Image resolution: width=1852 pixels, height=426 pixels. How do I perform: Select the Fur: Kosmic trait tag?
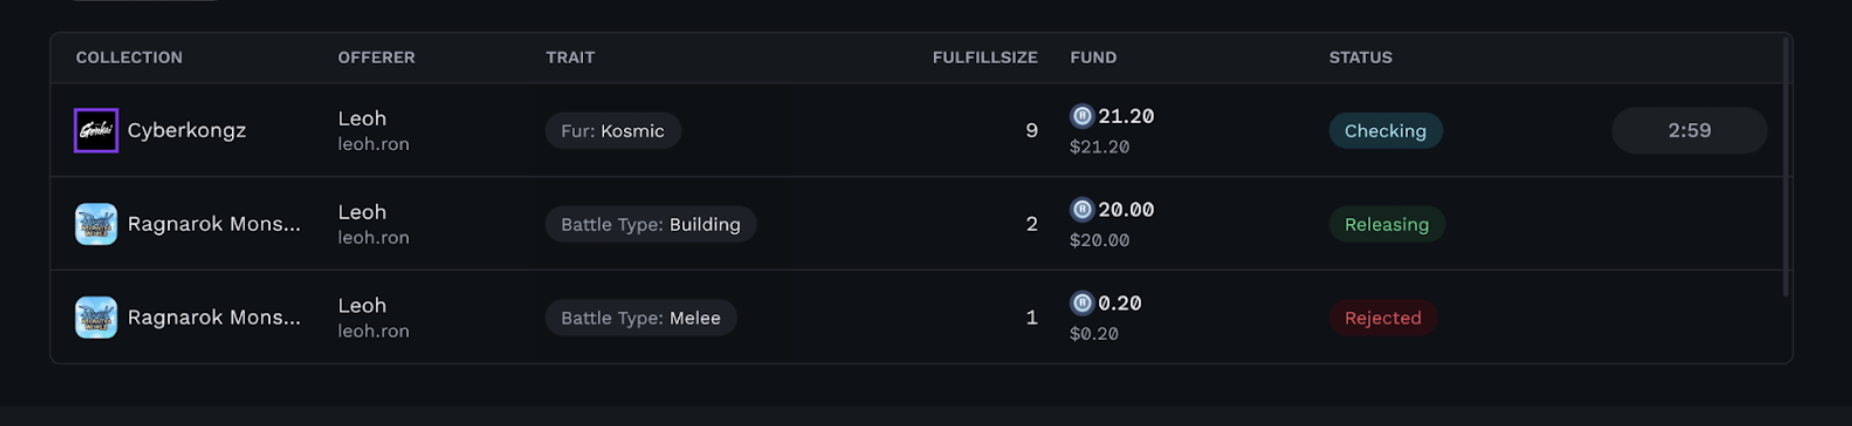click(613, 131)
